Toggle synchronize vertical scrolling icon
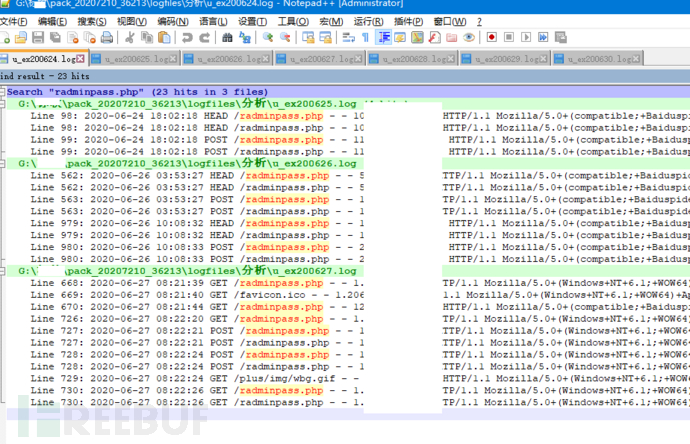The width and height of the screenshot is (690, 444). pos(308,38)
